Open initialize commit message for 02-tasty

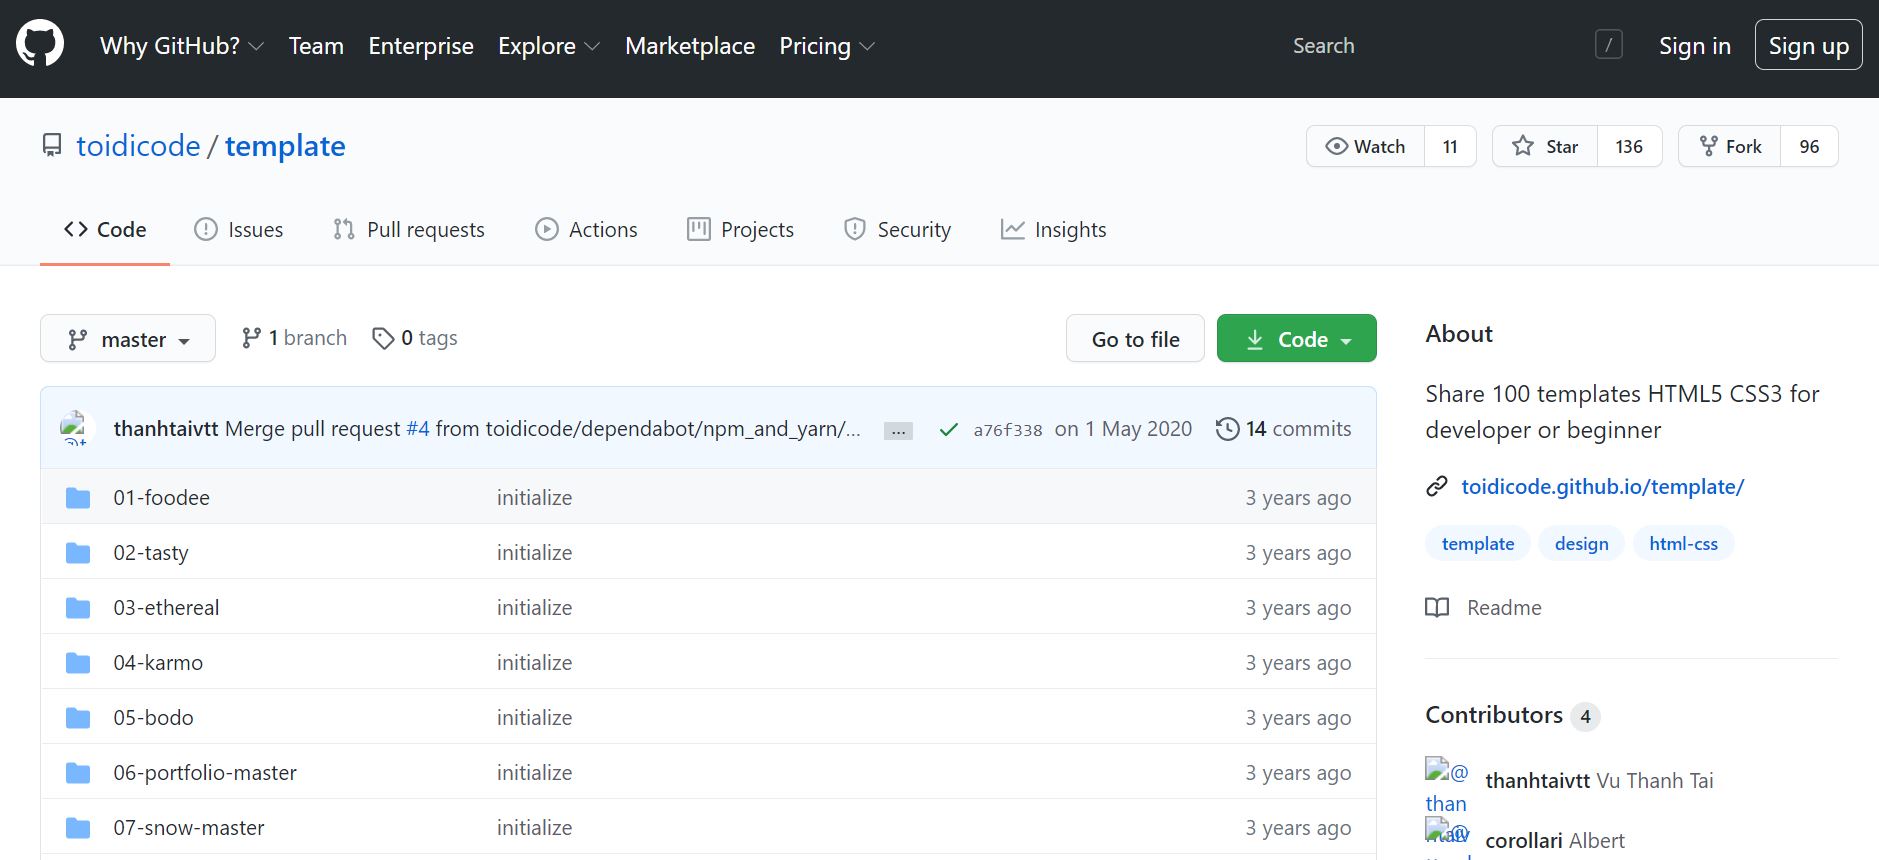(535, 553)
